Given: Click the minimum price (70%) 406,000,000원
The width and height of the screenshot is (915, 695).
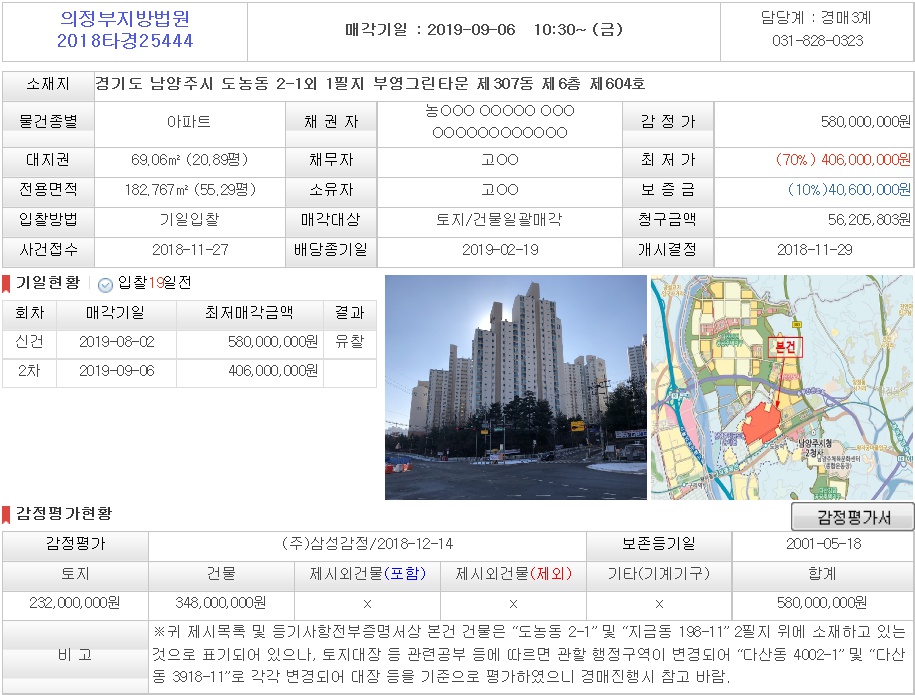Looking at the screenshot, I should coord(843,159).
